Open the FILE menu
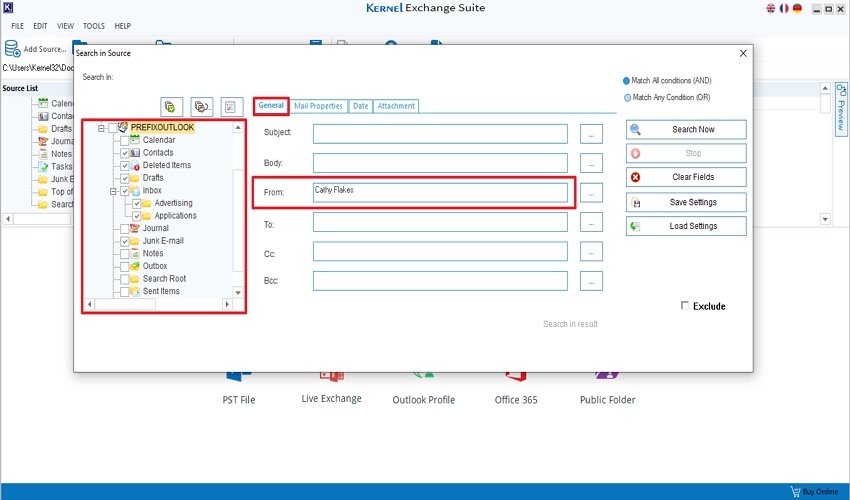This screenshot has width=850, height=500. [x=17, y=26]
